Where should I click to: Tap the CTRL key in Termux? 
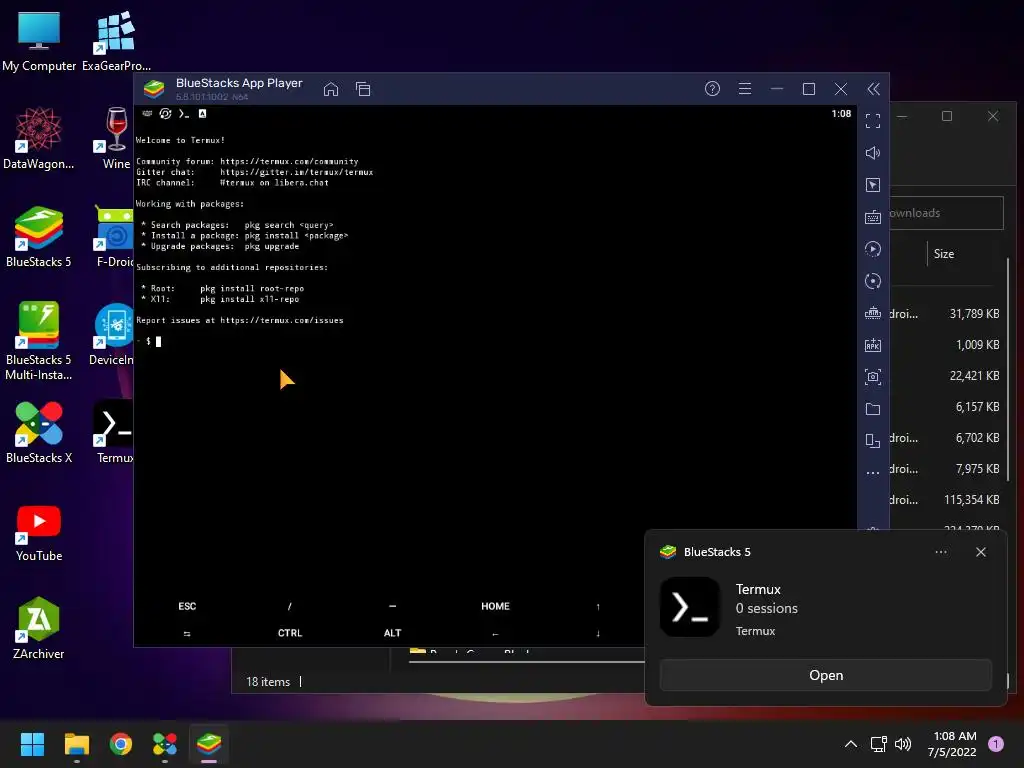[x=290, y=633]
